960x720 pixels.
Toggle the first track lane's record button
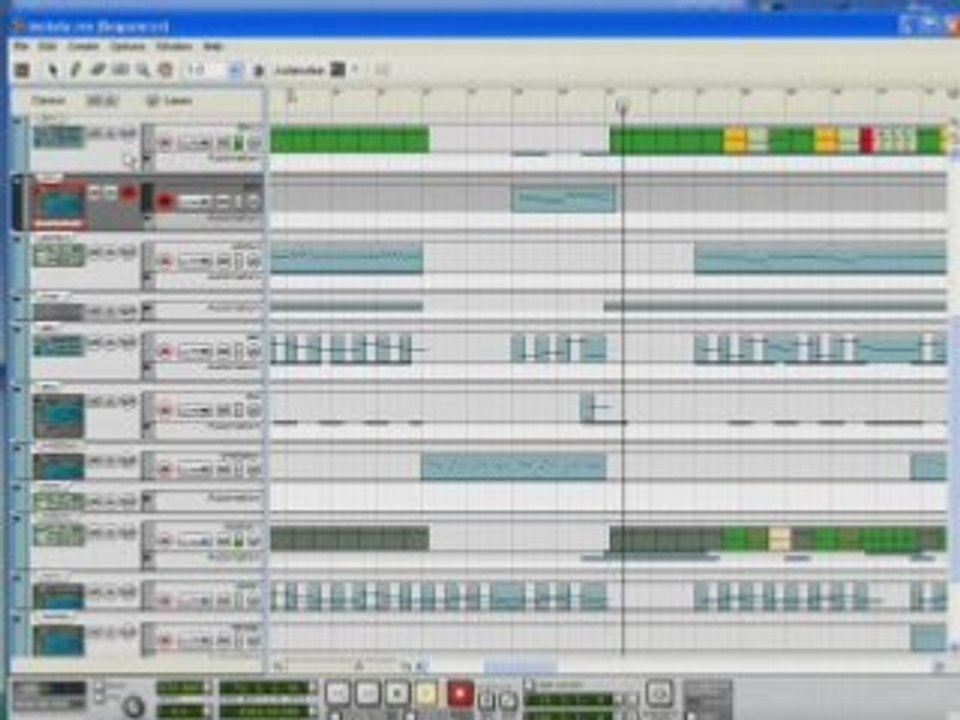click(165, 144)
